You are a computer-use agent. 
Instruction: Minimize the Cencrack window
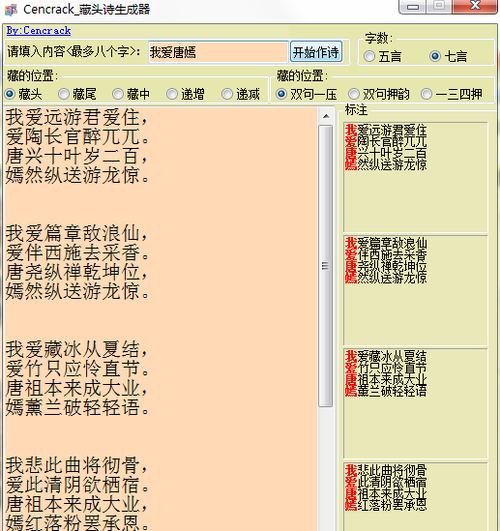pyautogui.click(x=412, y=6)
